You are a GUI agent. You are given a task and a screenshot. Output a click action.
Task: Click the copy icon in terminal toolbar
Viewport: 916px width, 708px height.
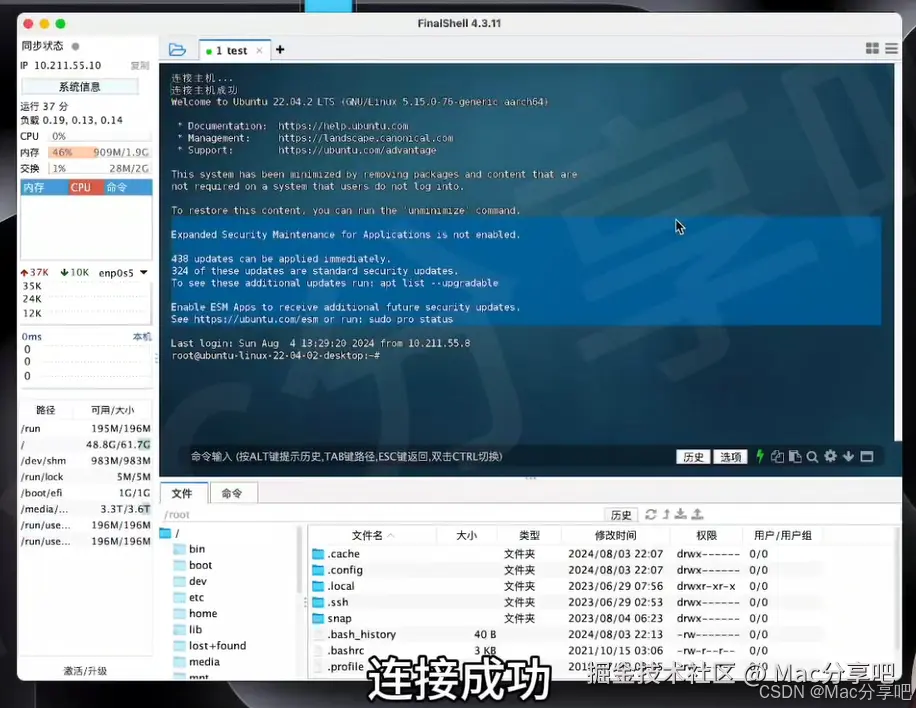pos(777,456)
